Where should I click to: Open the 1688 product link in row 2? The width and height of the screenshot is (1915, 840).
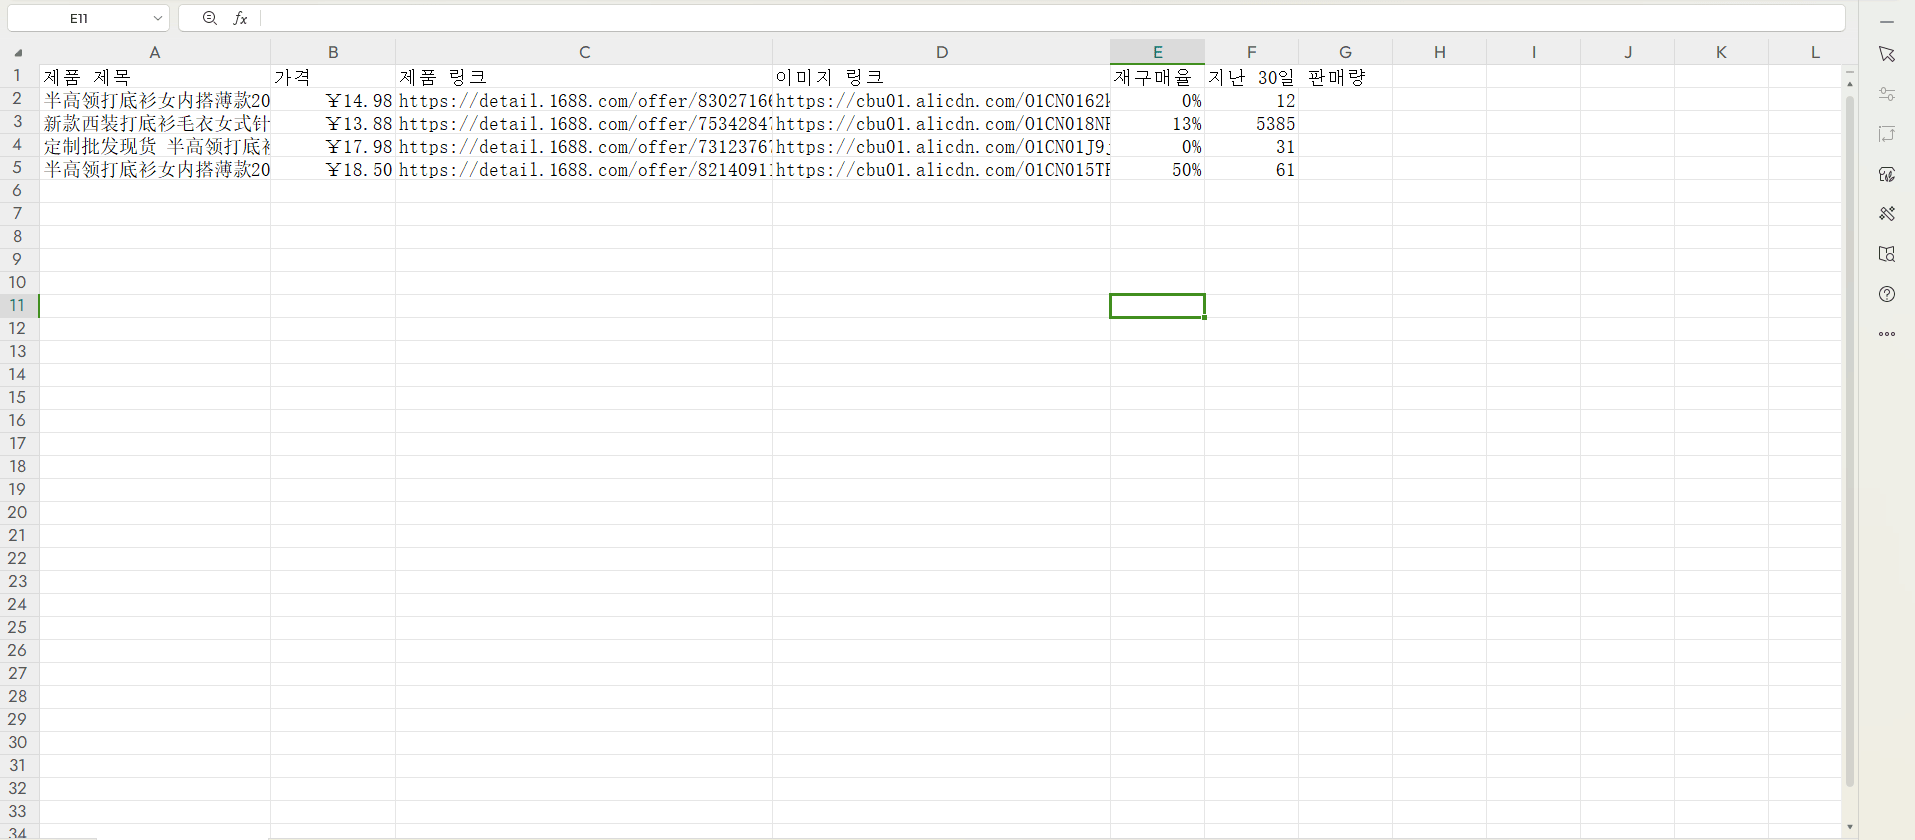(584, 101)
